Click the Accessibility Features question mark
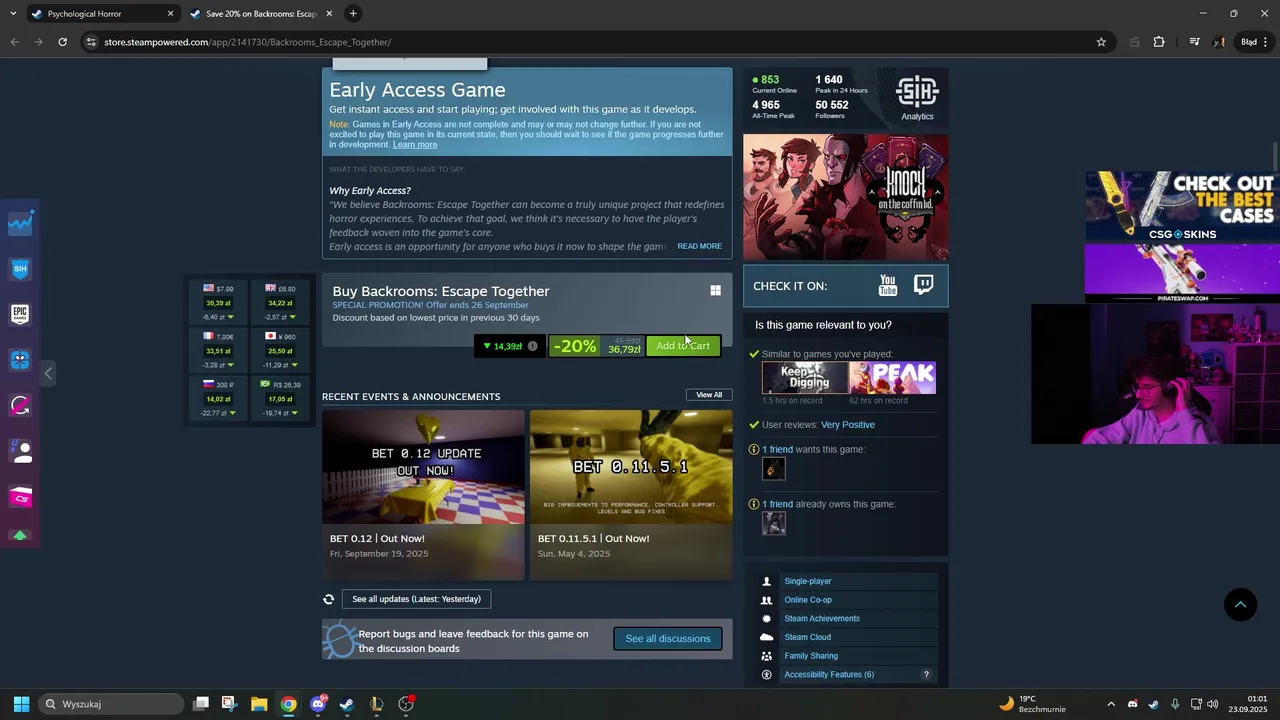Screen dimensions: 1280x720 (x=926, y=675)
